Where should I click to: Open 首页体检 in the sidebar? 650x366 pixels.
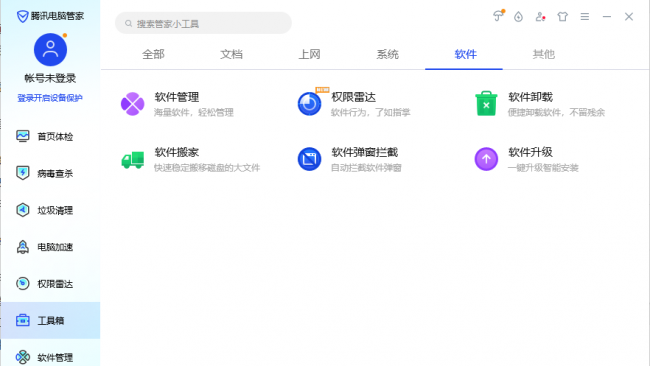tap(50, 136)
